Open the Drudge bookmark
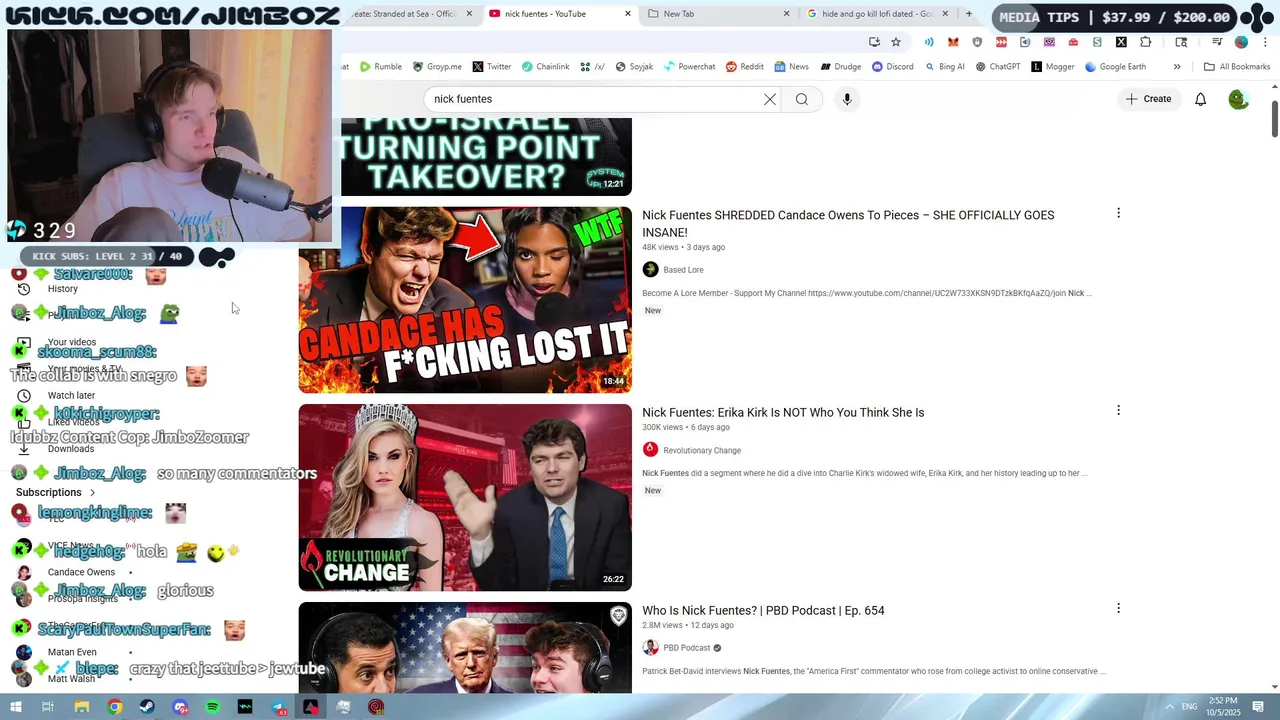Screen dimensions: 1280x720 click(x=840, y=67)
